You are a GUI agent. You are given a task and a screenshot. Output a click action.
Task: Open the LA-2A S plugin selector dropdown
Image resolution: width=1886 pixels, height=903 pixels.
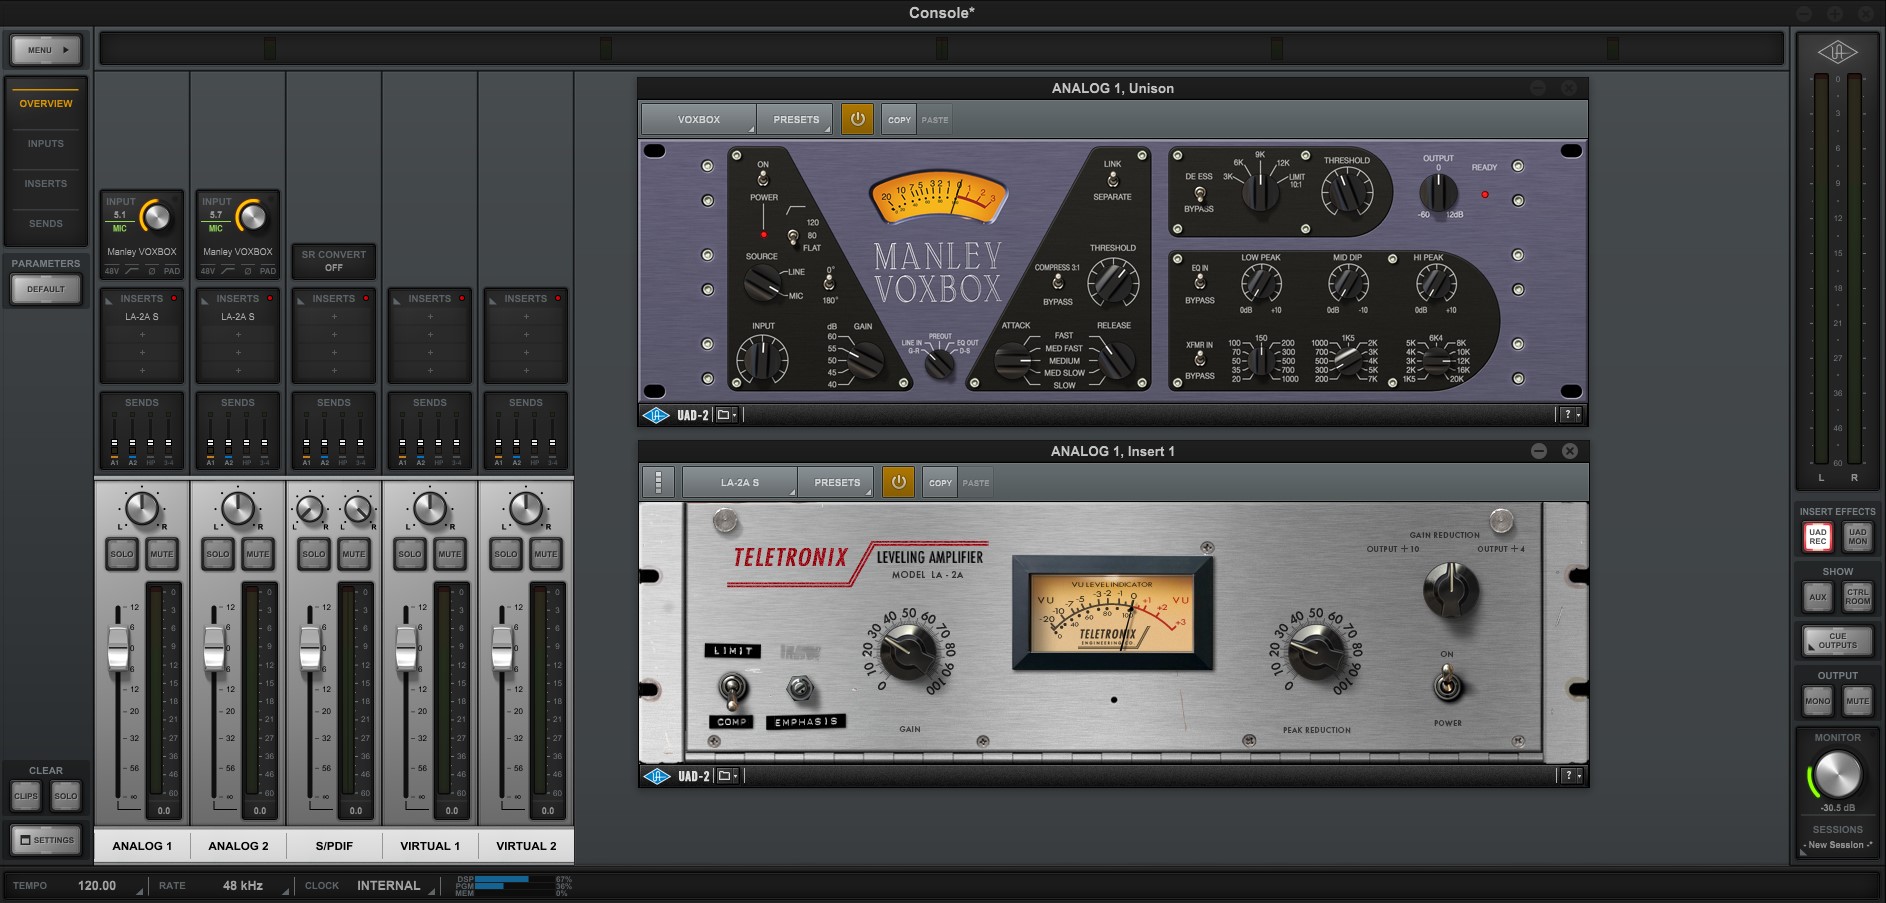point(740,482)
